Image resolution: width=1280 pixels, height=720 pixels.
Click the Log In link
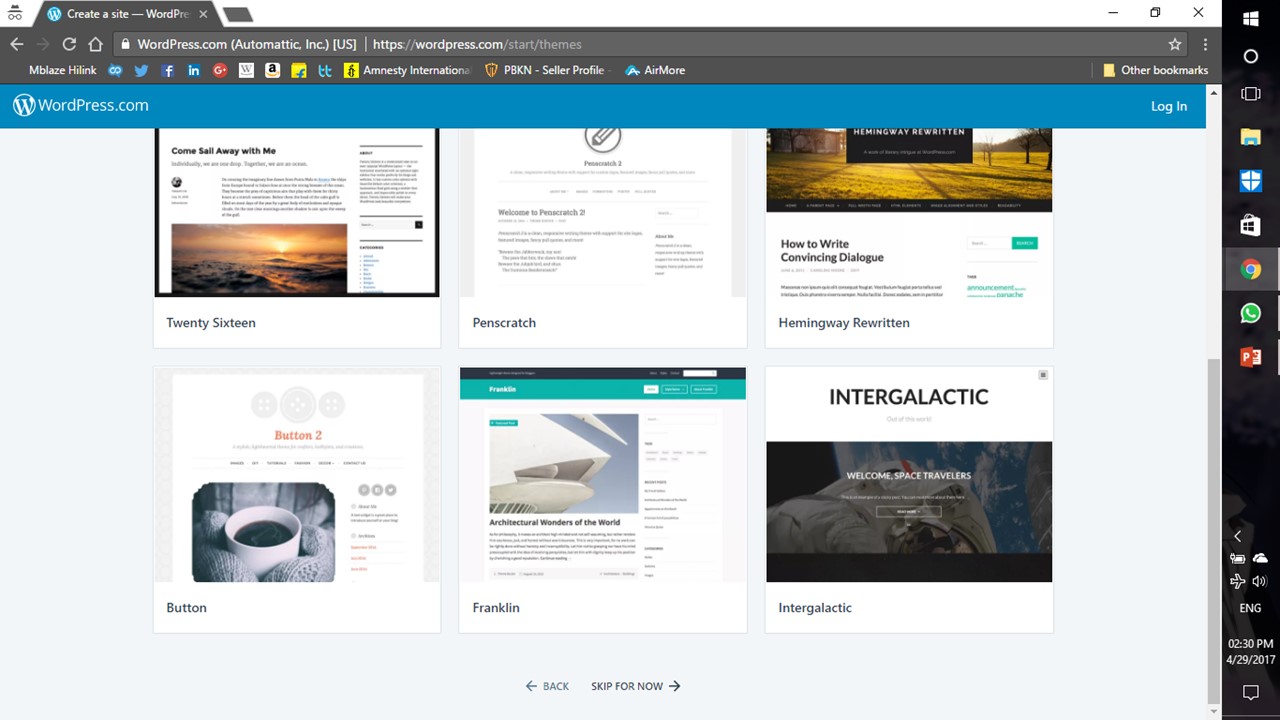1168,106
